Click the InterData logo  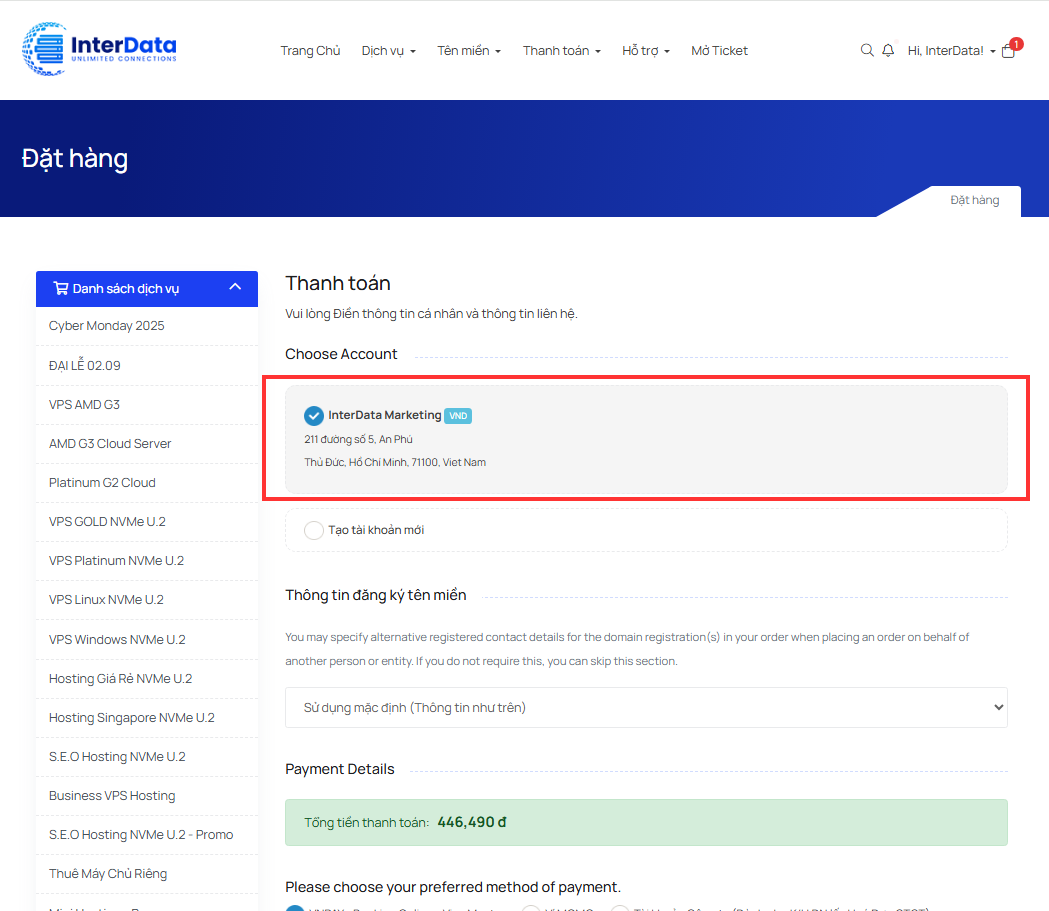tap(99, 49)
